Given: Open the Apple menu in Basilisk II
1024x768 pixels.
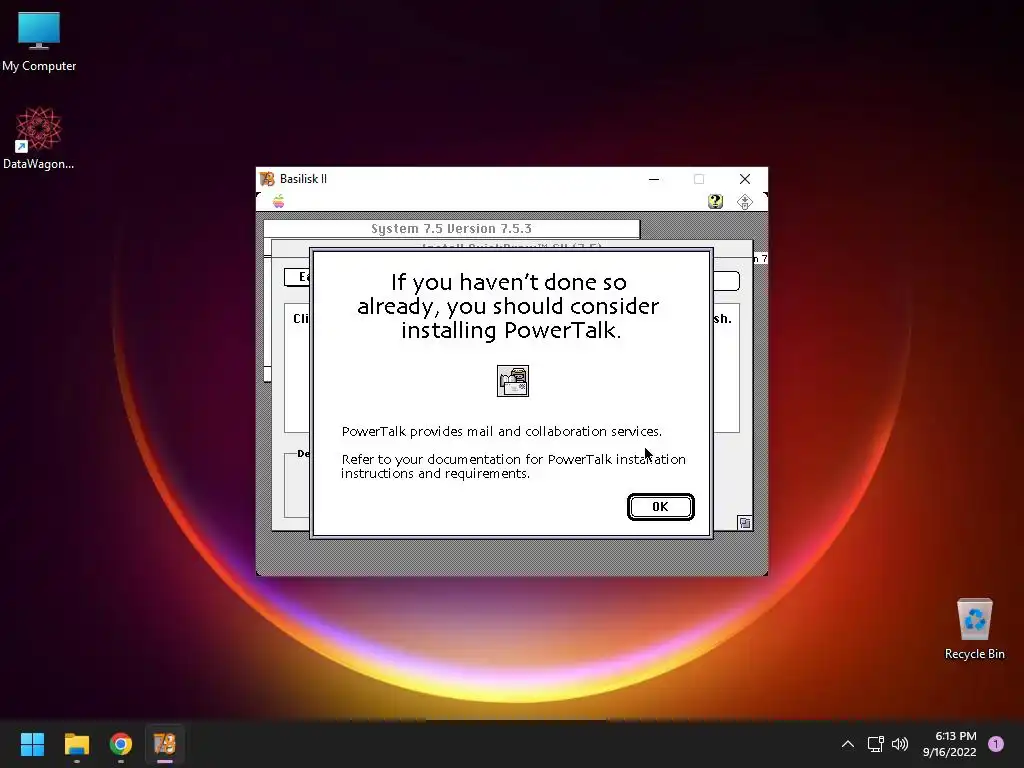Looking at the screenshot, I should (279, 202).
